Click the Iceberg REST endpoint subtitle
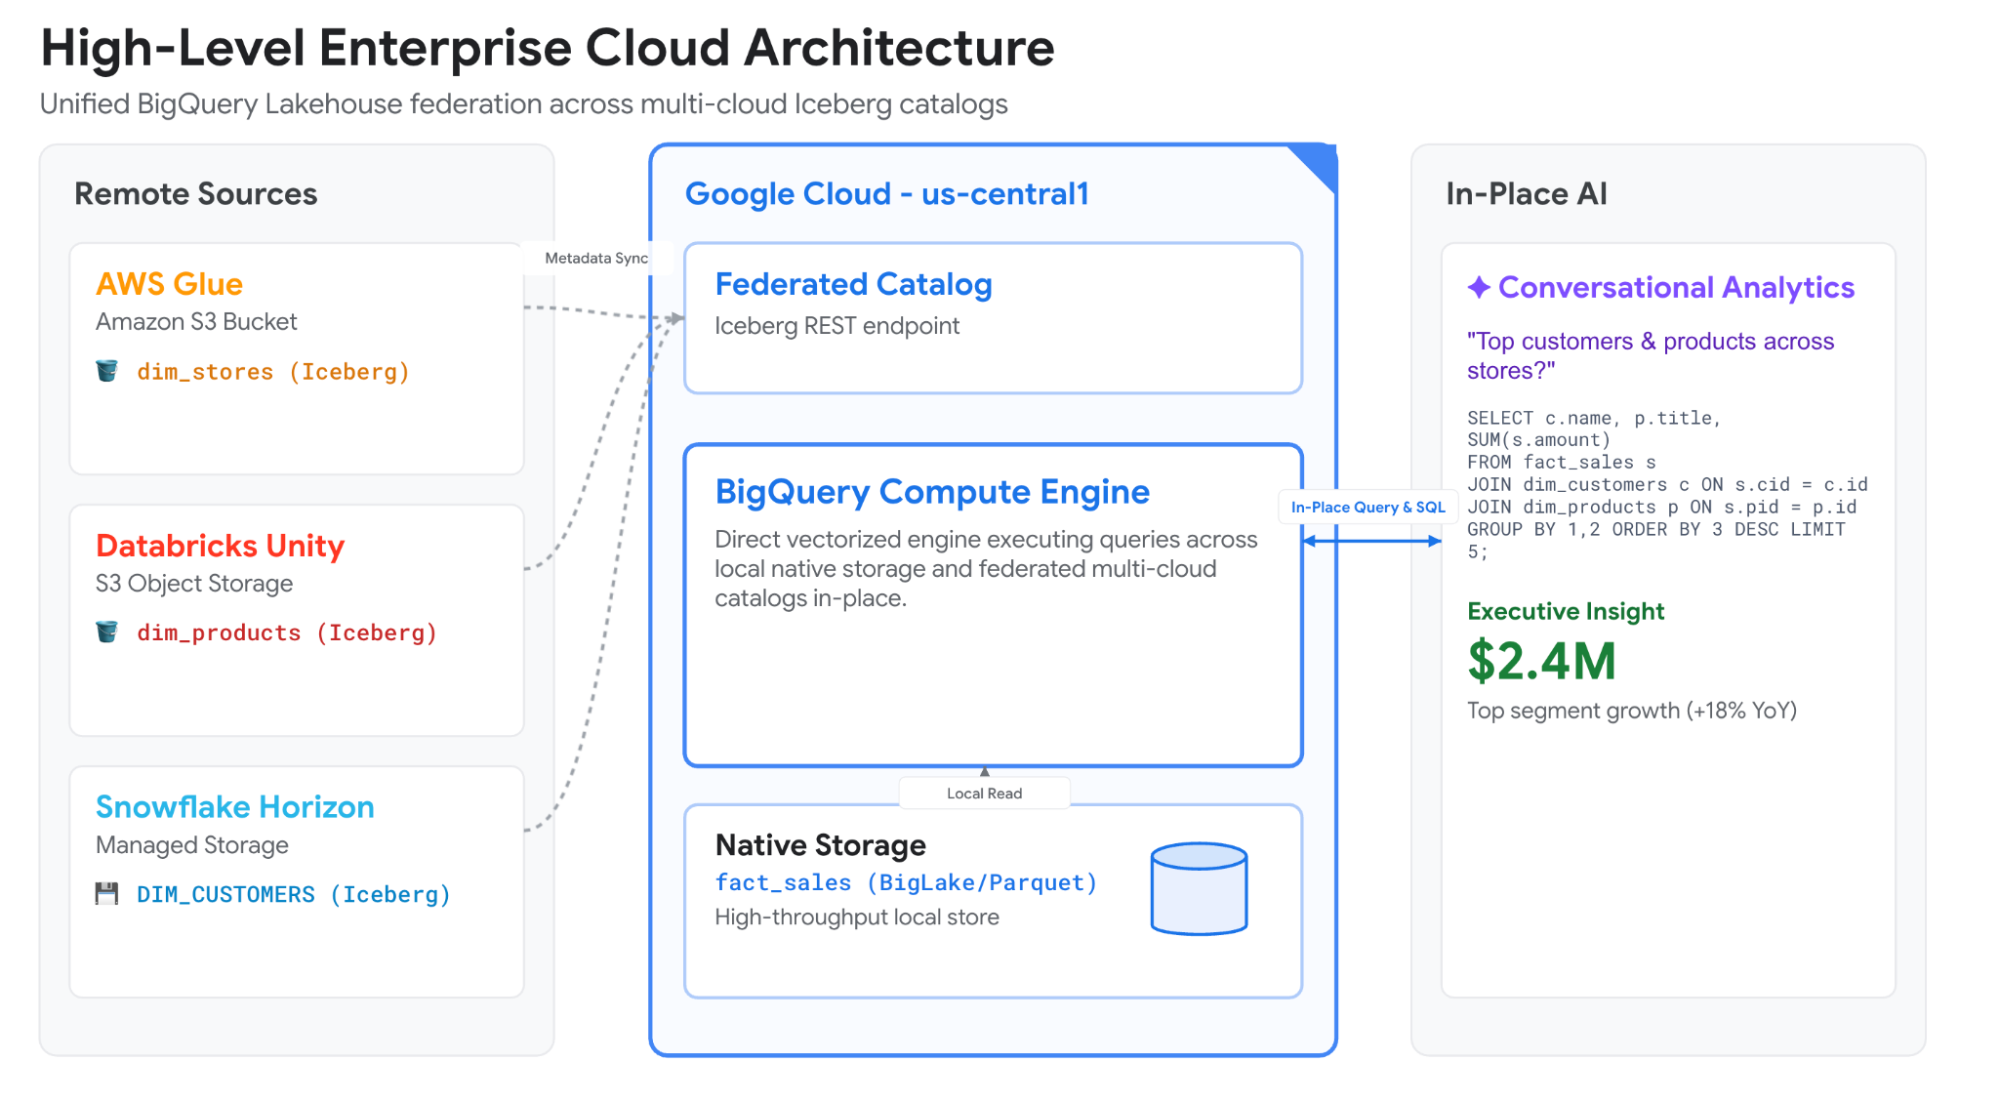 (837, 326)
